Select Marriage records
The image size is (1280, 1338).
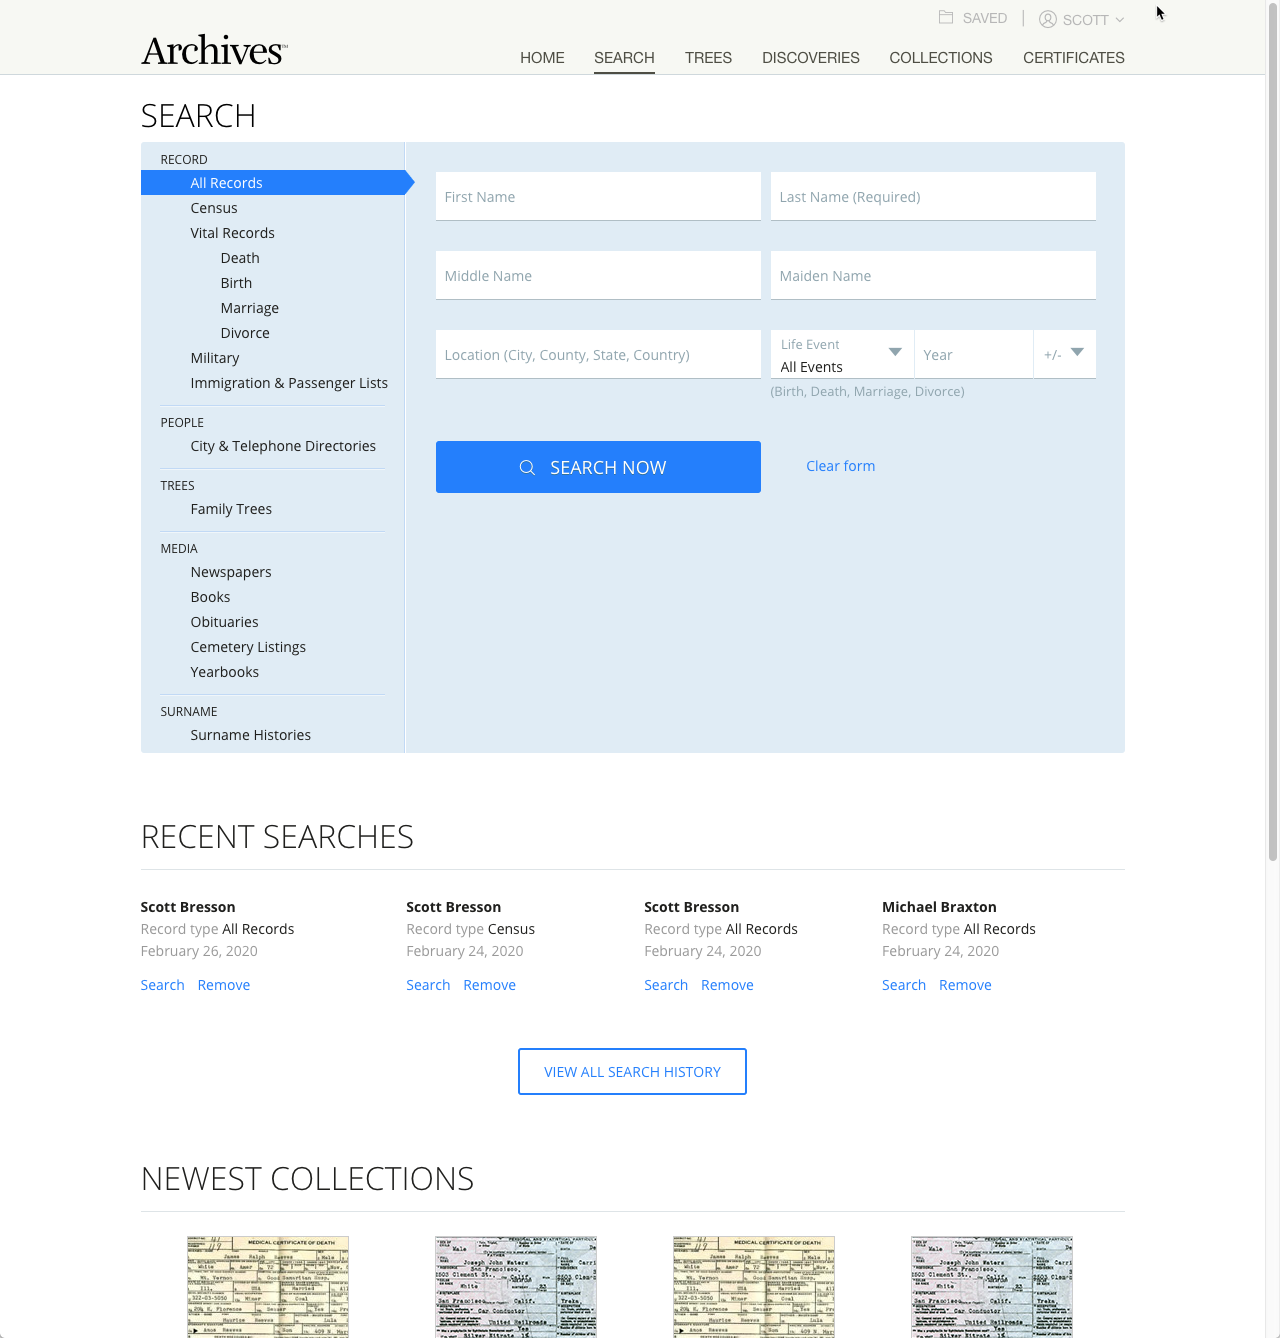pos(250,308)
